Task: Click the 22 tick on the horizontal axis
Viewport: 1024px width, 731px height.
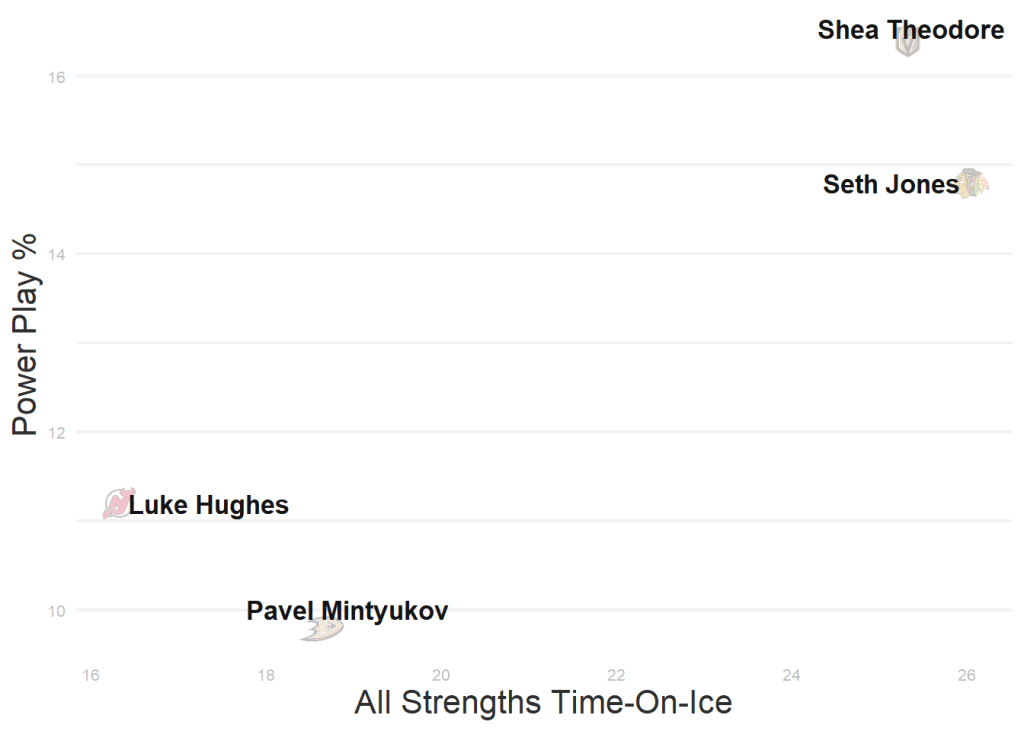Action: [616, 676]
